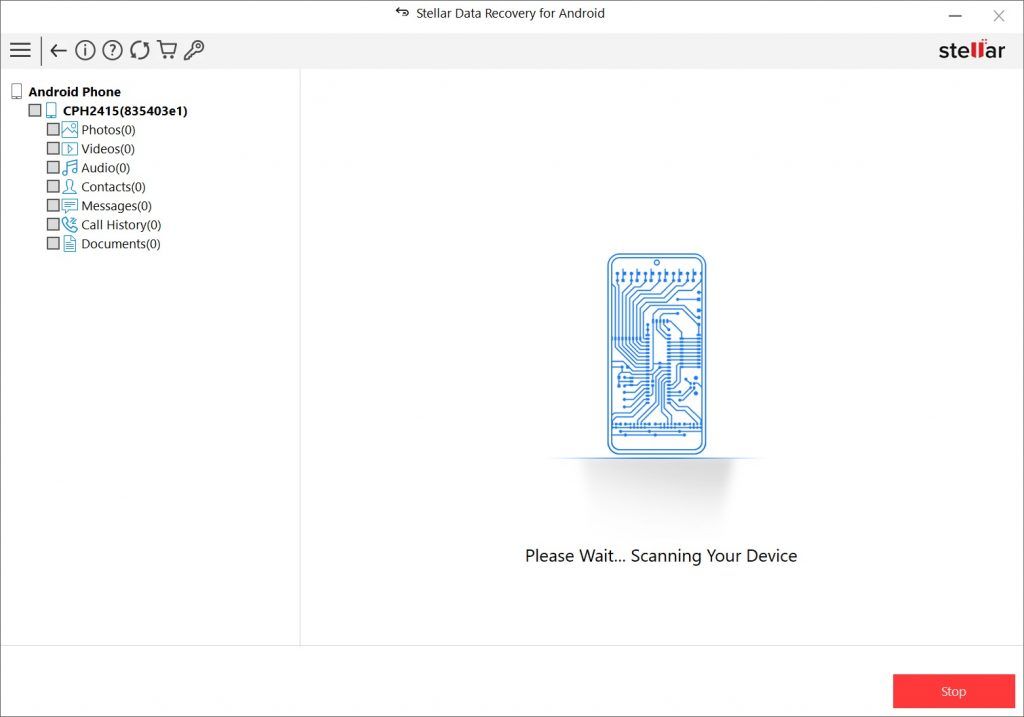The image size is (1024, 717).
Task: Open help question mark icon
Action: (112, 50)
